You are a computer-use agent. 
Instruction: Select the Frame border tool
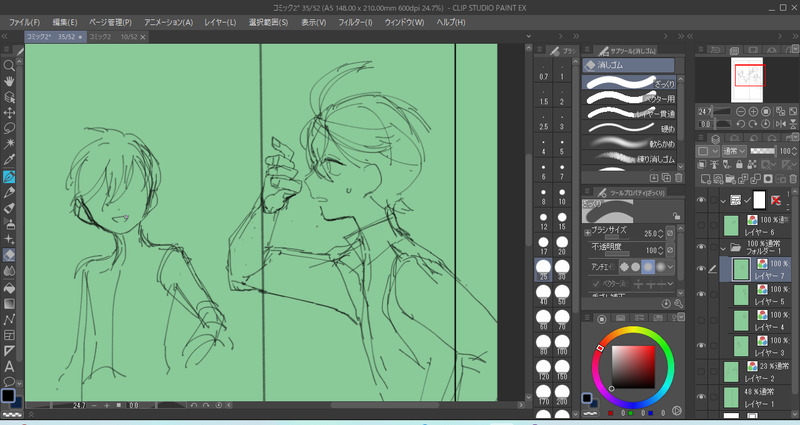coord(9,335)
